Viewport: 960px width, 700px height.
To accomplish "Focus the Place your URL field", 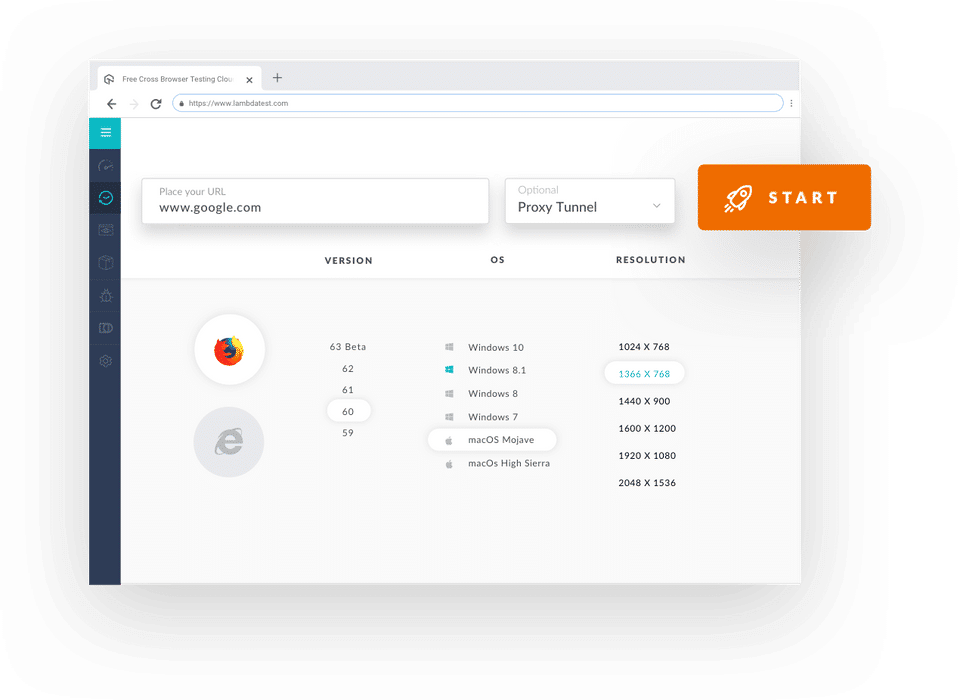I will pos(315,201).
